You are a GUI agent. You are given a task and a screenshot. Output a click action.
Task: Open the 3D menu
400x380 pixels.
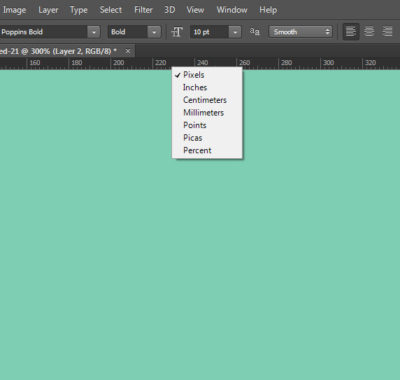click(x=169, y=10)
